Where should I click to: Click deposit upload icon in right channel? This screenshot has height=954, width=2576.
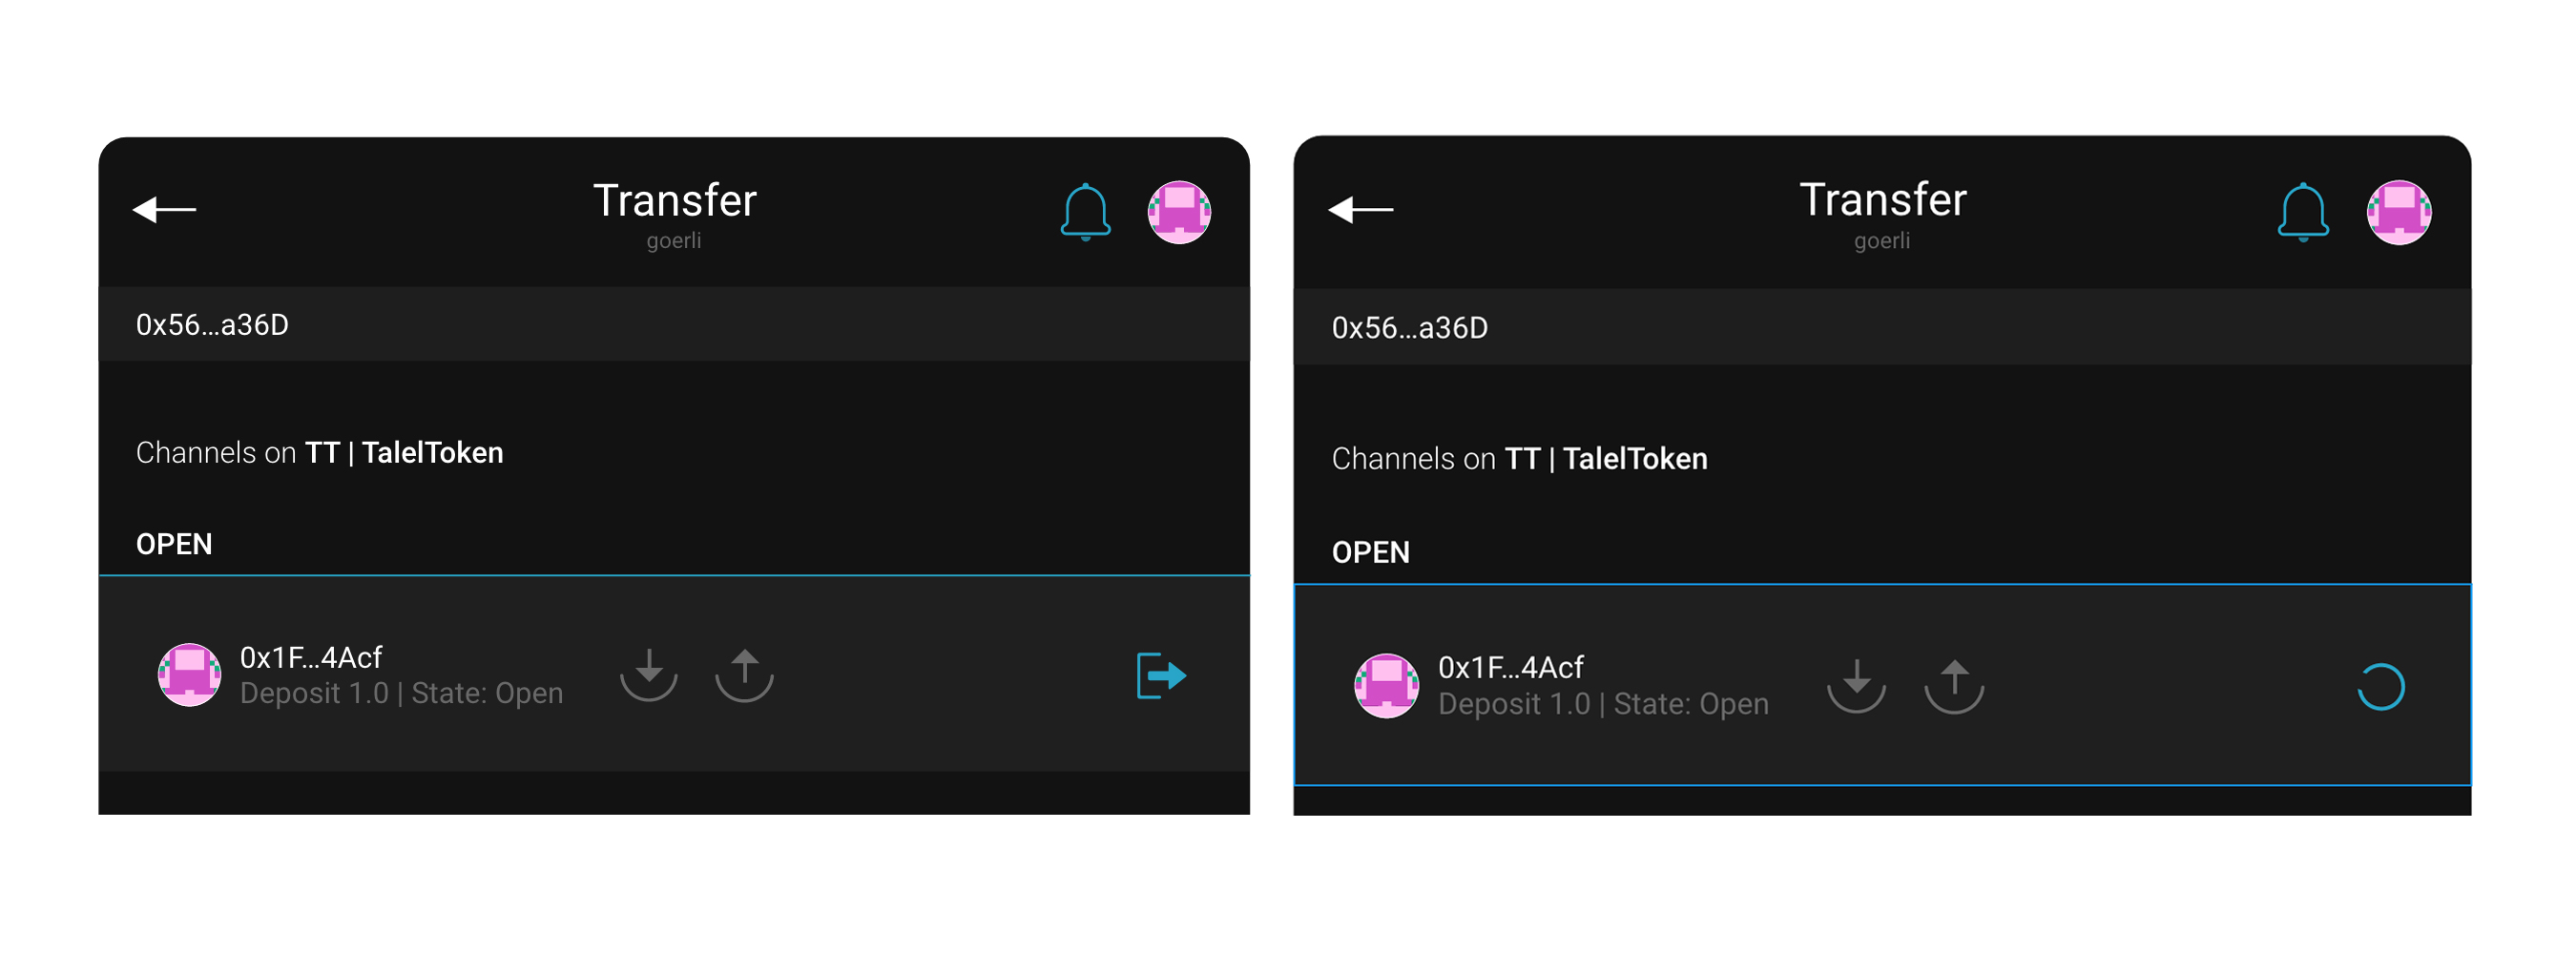tap(1954, 686)
